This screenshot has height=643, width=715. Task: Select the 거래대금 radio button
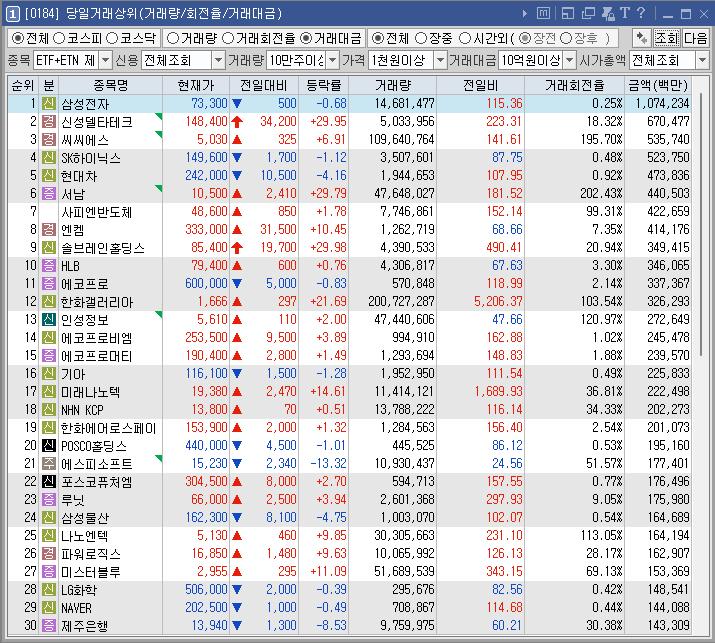pos(306,38)
